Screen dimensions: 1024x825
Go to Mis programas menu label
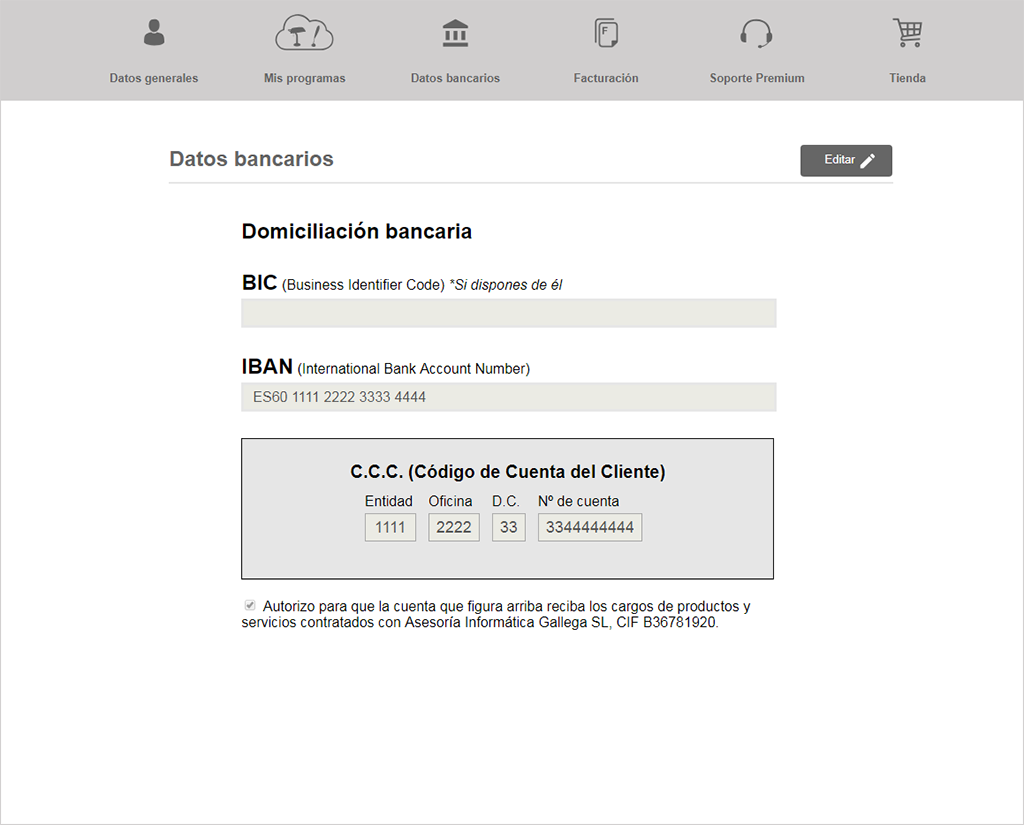[304, 78]
